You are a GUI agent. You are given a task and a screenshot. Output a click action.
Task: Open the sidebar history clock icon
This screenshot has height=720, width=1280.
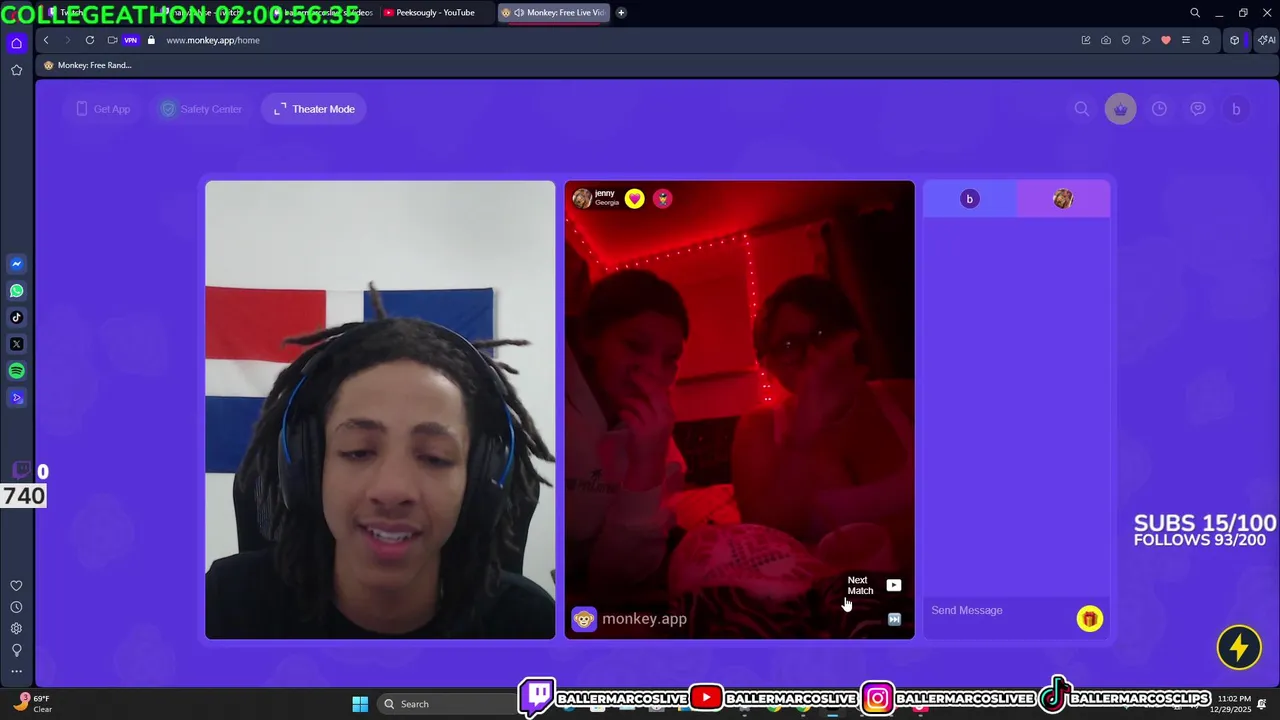point(16,607)
